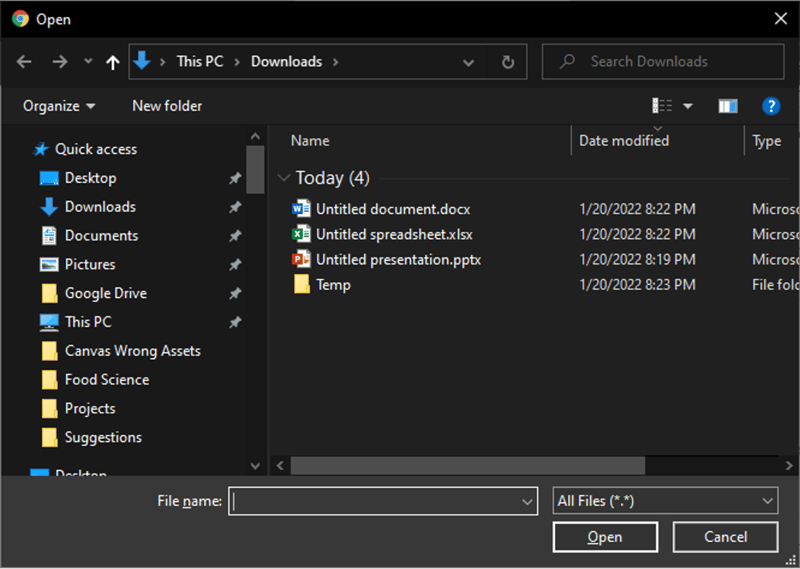Open Google Drive in the navigation pane

pos(106,293)
